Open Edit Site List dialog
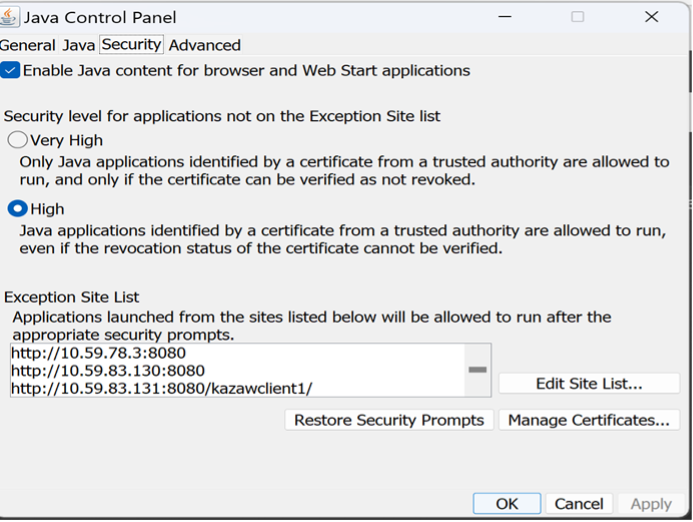 (589, 384)
